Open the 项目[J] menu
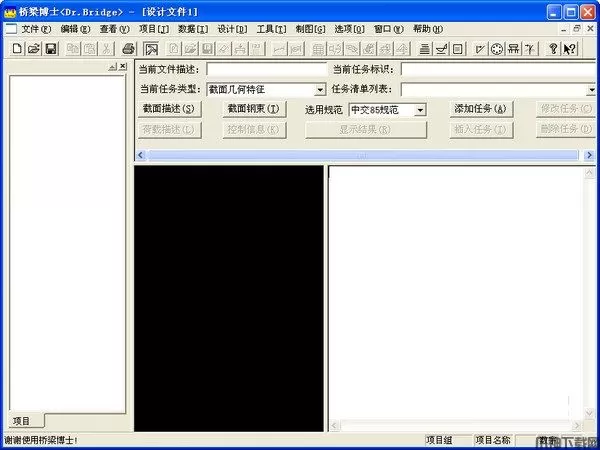Viewport: 600px width, 450px height. click(x=154, y=29)
